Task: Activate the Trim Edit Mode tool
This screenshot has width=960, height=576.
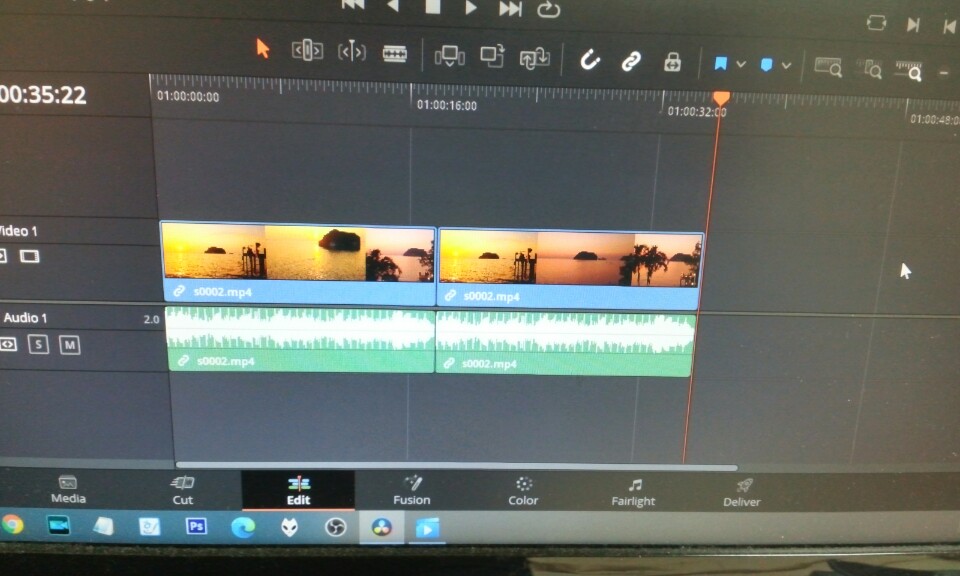Action: pyautogui.click(x=307, y=50)
